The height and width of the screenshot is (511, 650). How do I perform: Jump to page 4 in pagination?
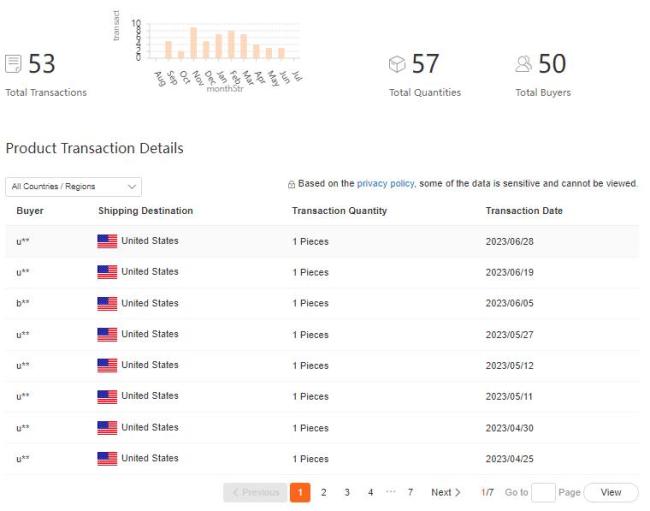371,492
